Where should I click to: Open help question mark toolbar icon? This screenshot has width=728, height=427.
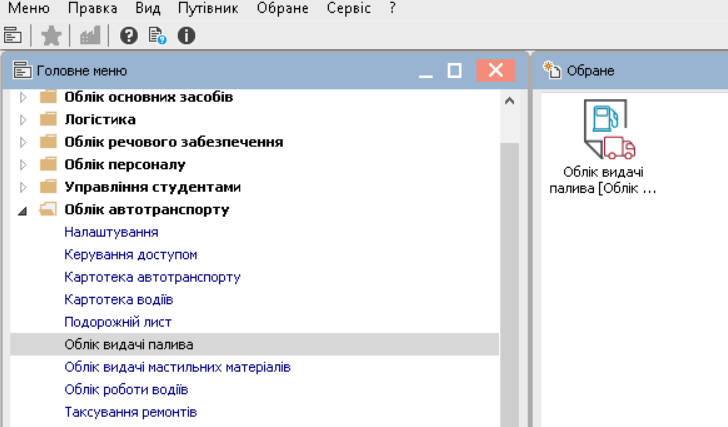[129, 36]
